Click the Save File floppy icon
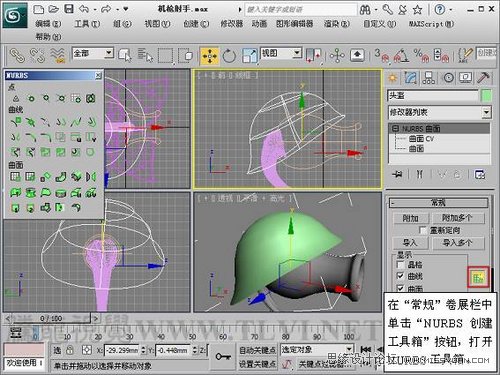The image size is (500, 375). [69, 9]
